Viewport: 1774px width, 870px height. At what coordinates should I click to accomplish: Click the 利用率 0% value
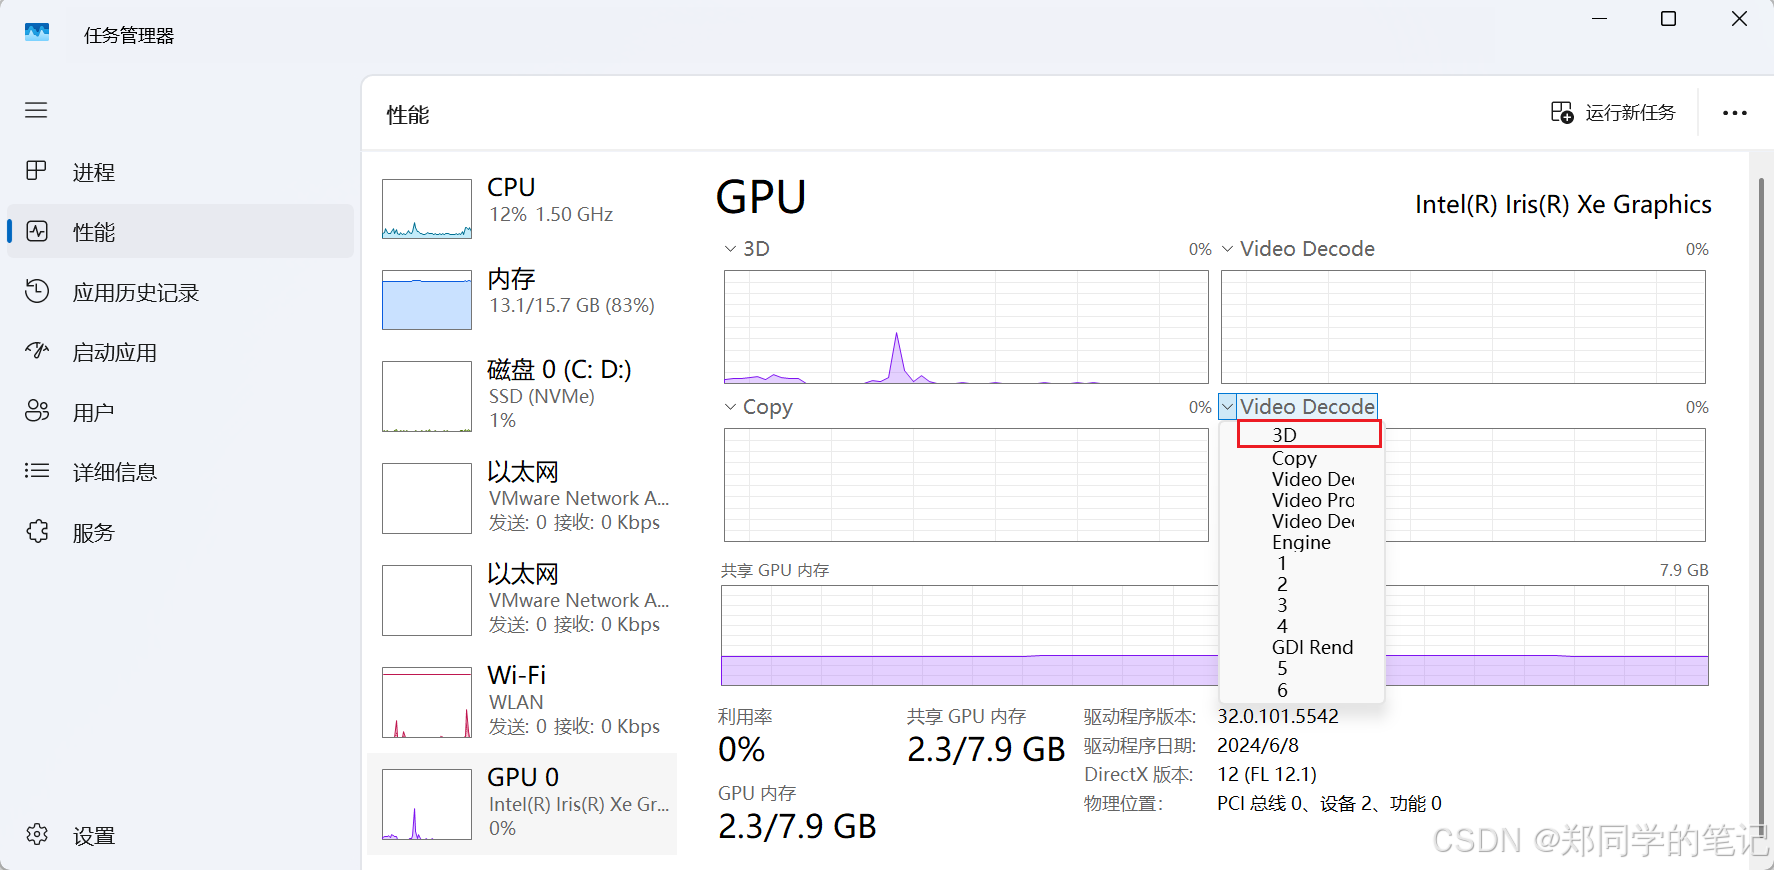pyautogui.click(x=742, y=749)
